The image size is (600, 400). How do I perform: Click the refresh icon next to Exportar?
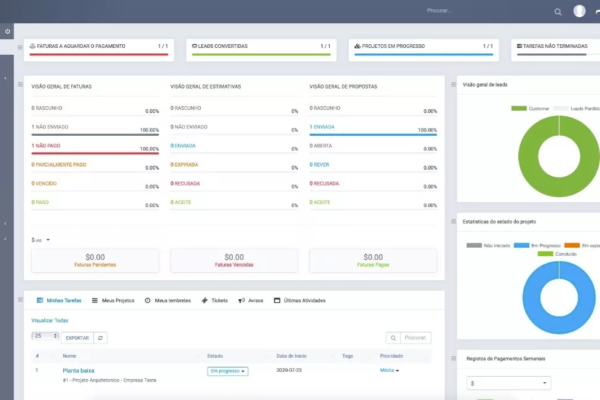[101, 338]
